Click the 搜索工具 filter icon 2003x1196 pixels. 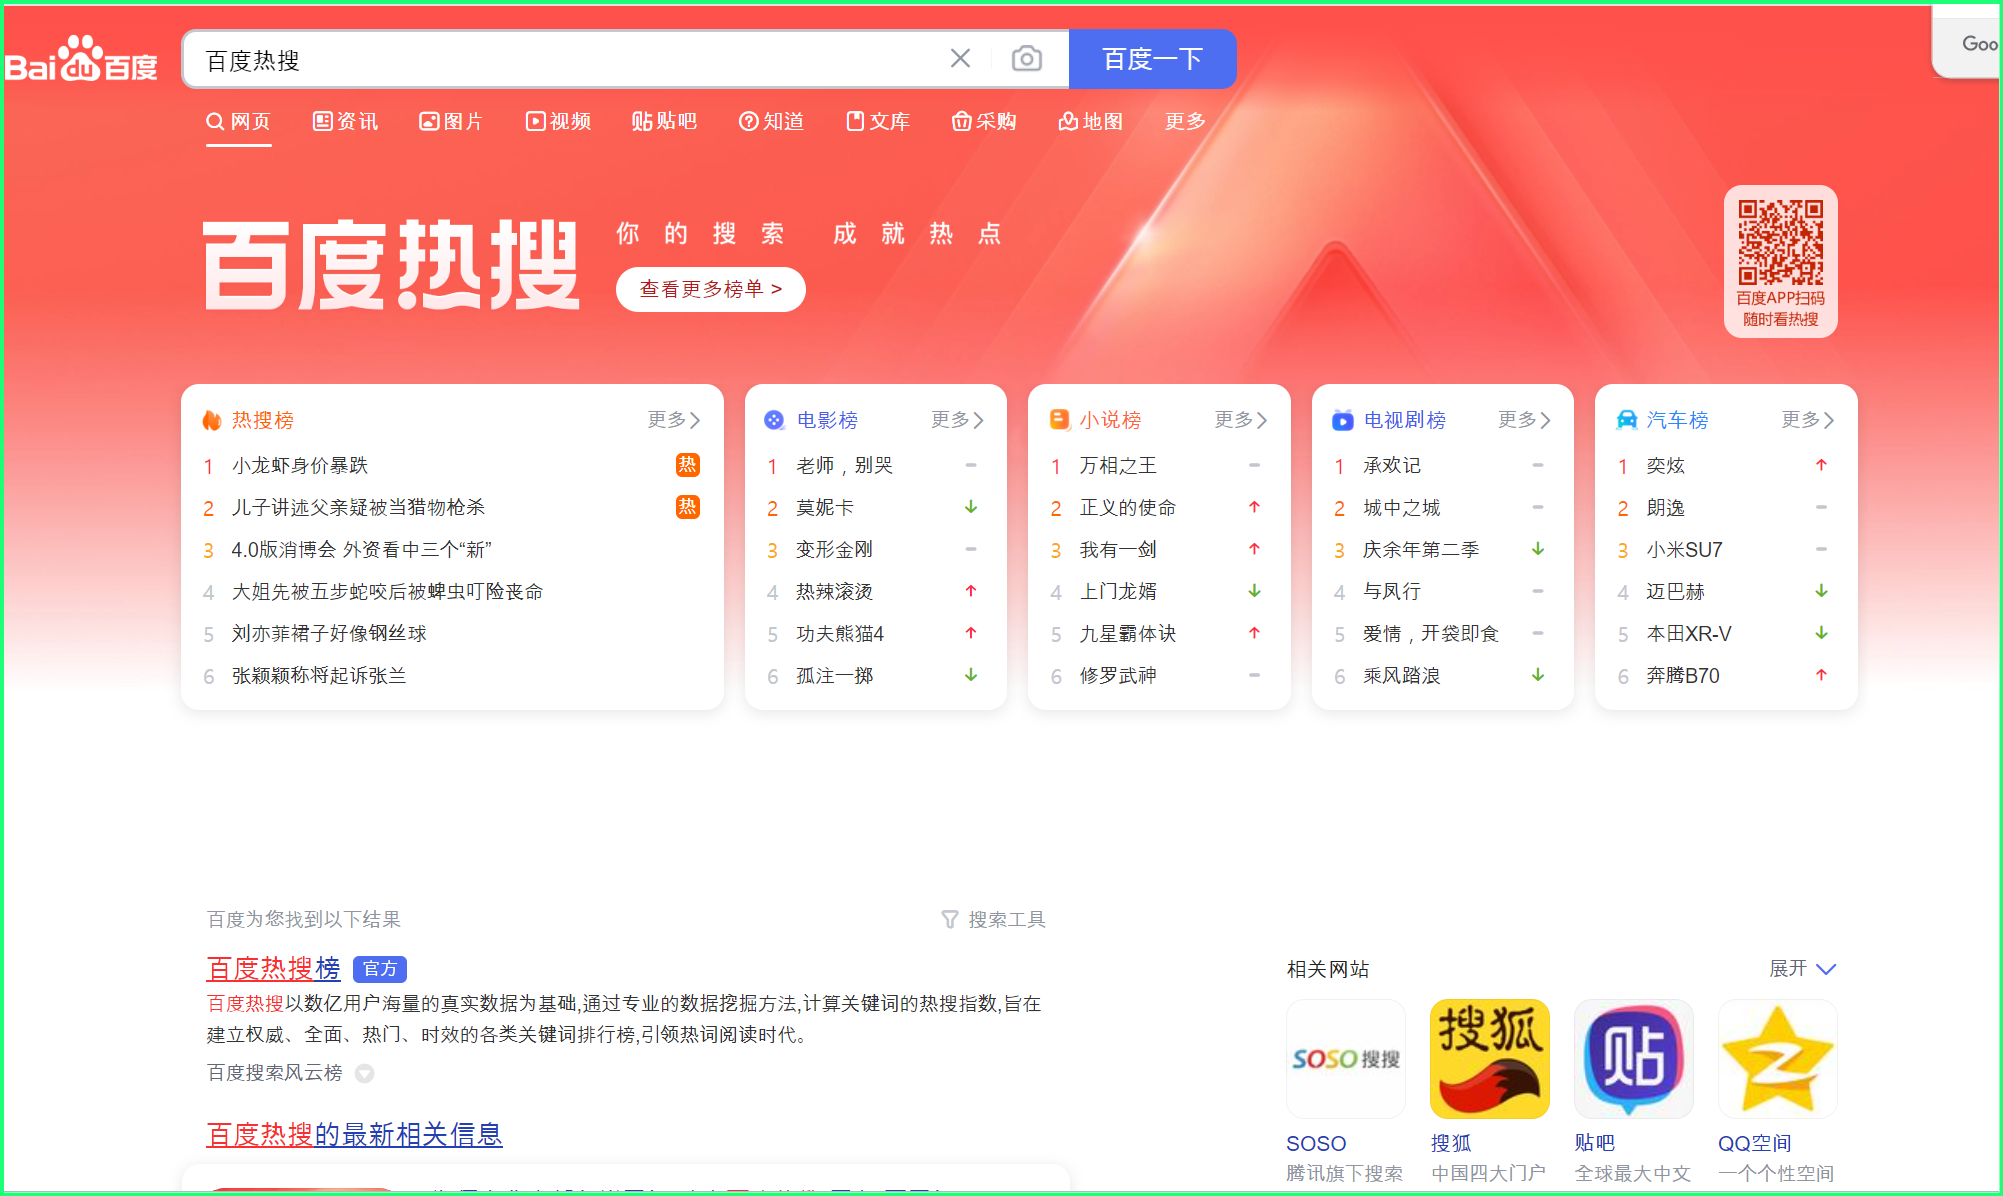tap(950, 919)
